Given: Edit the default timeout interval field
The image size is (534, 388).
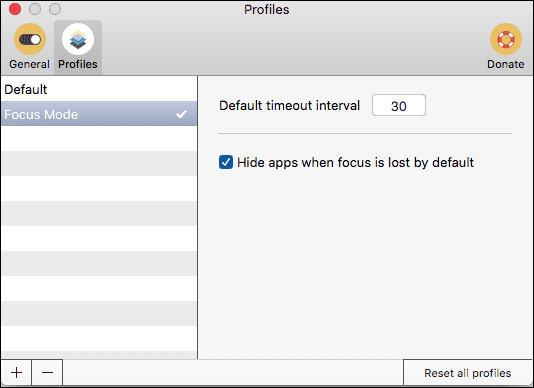Looking at the screenshot, I should click(x=398, y=105).
